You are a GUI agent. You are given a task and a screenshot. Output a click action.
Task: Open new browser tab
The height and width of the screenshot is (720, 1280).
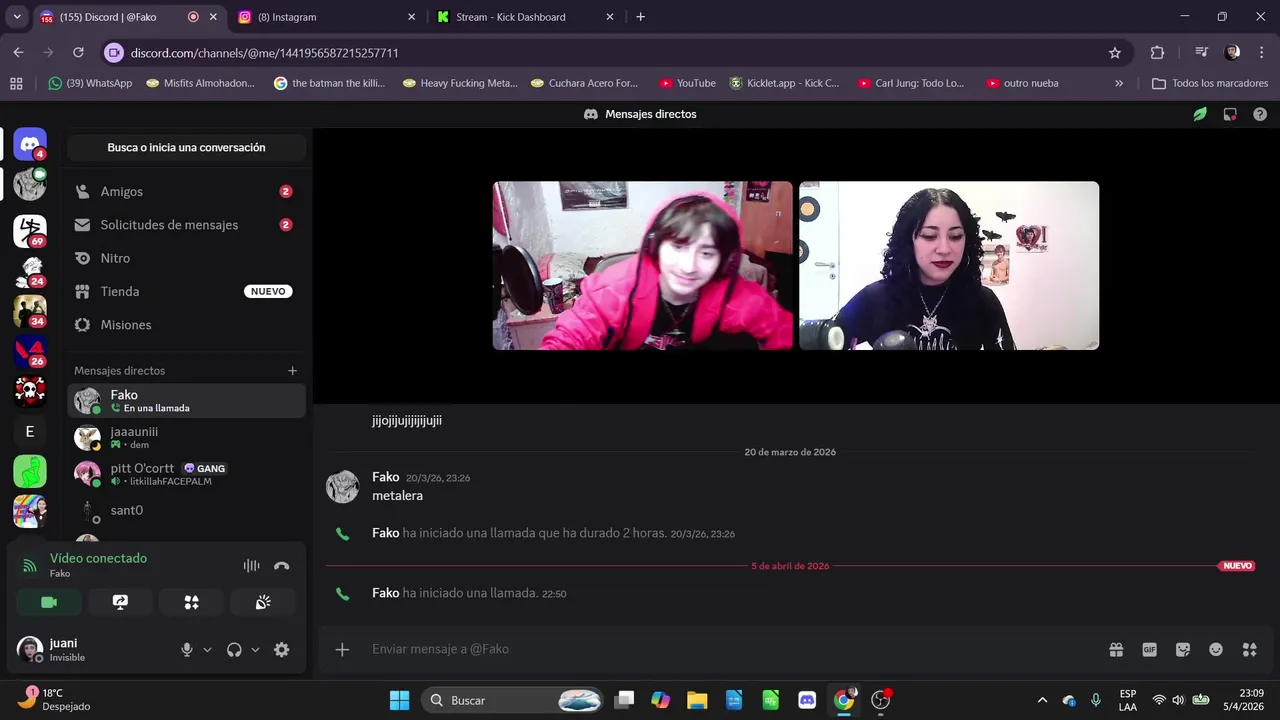641,17
